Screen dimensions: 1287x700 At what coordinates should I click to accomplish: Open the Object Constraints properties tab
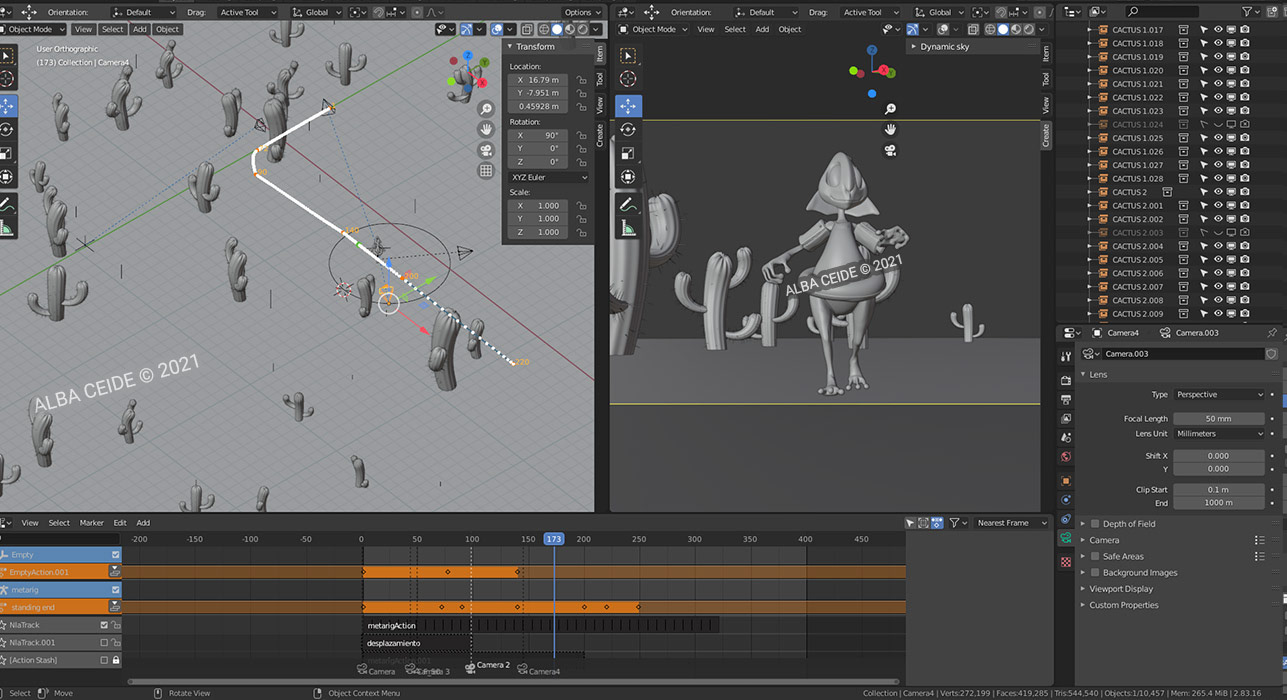[x=1066, y=519]
